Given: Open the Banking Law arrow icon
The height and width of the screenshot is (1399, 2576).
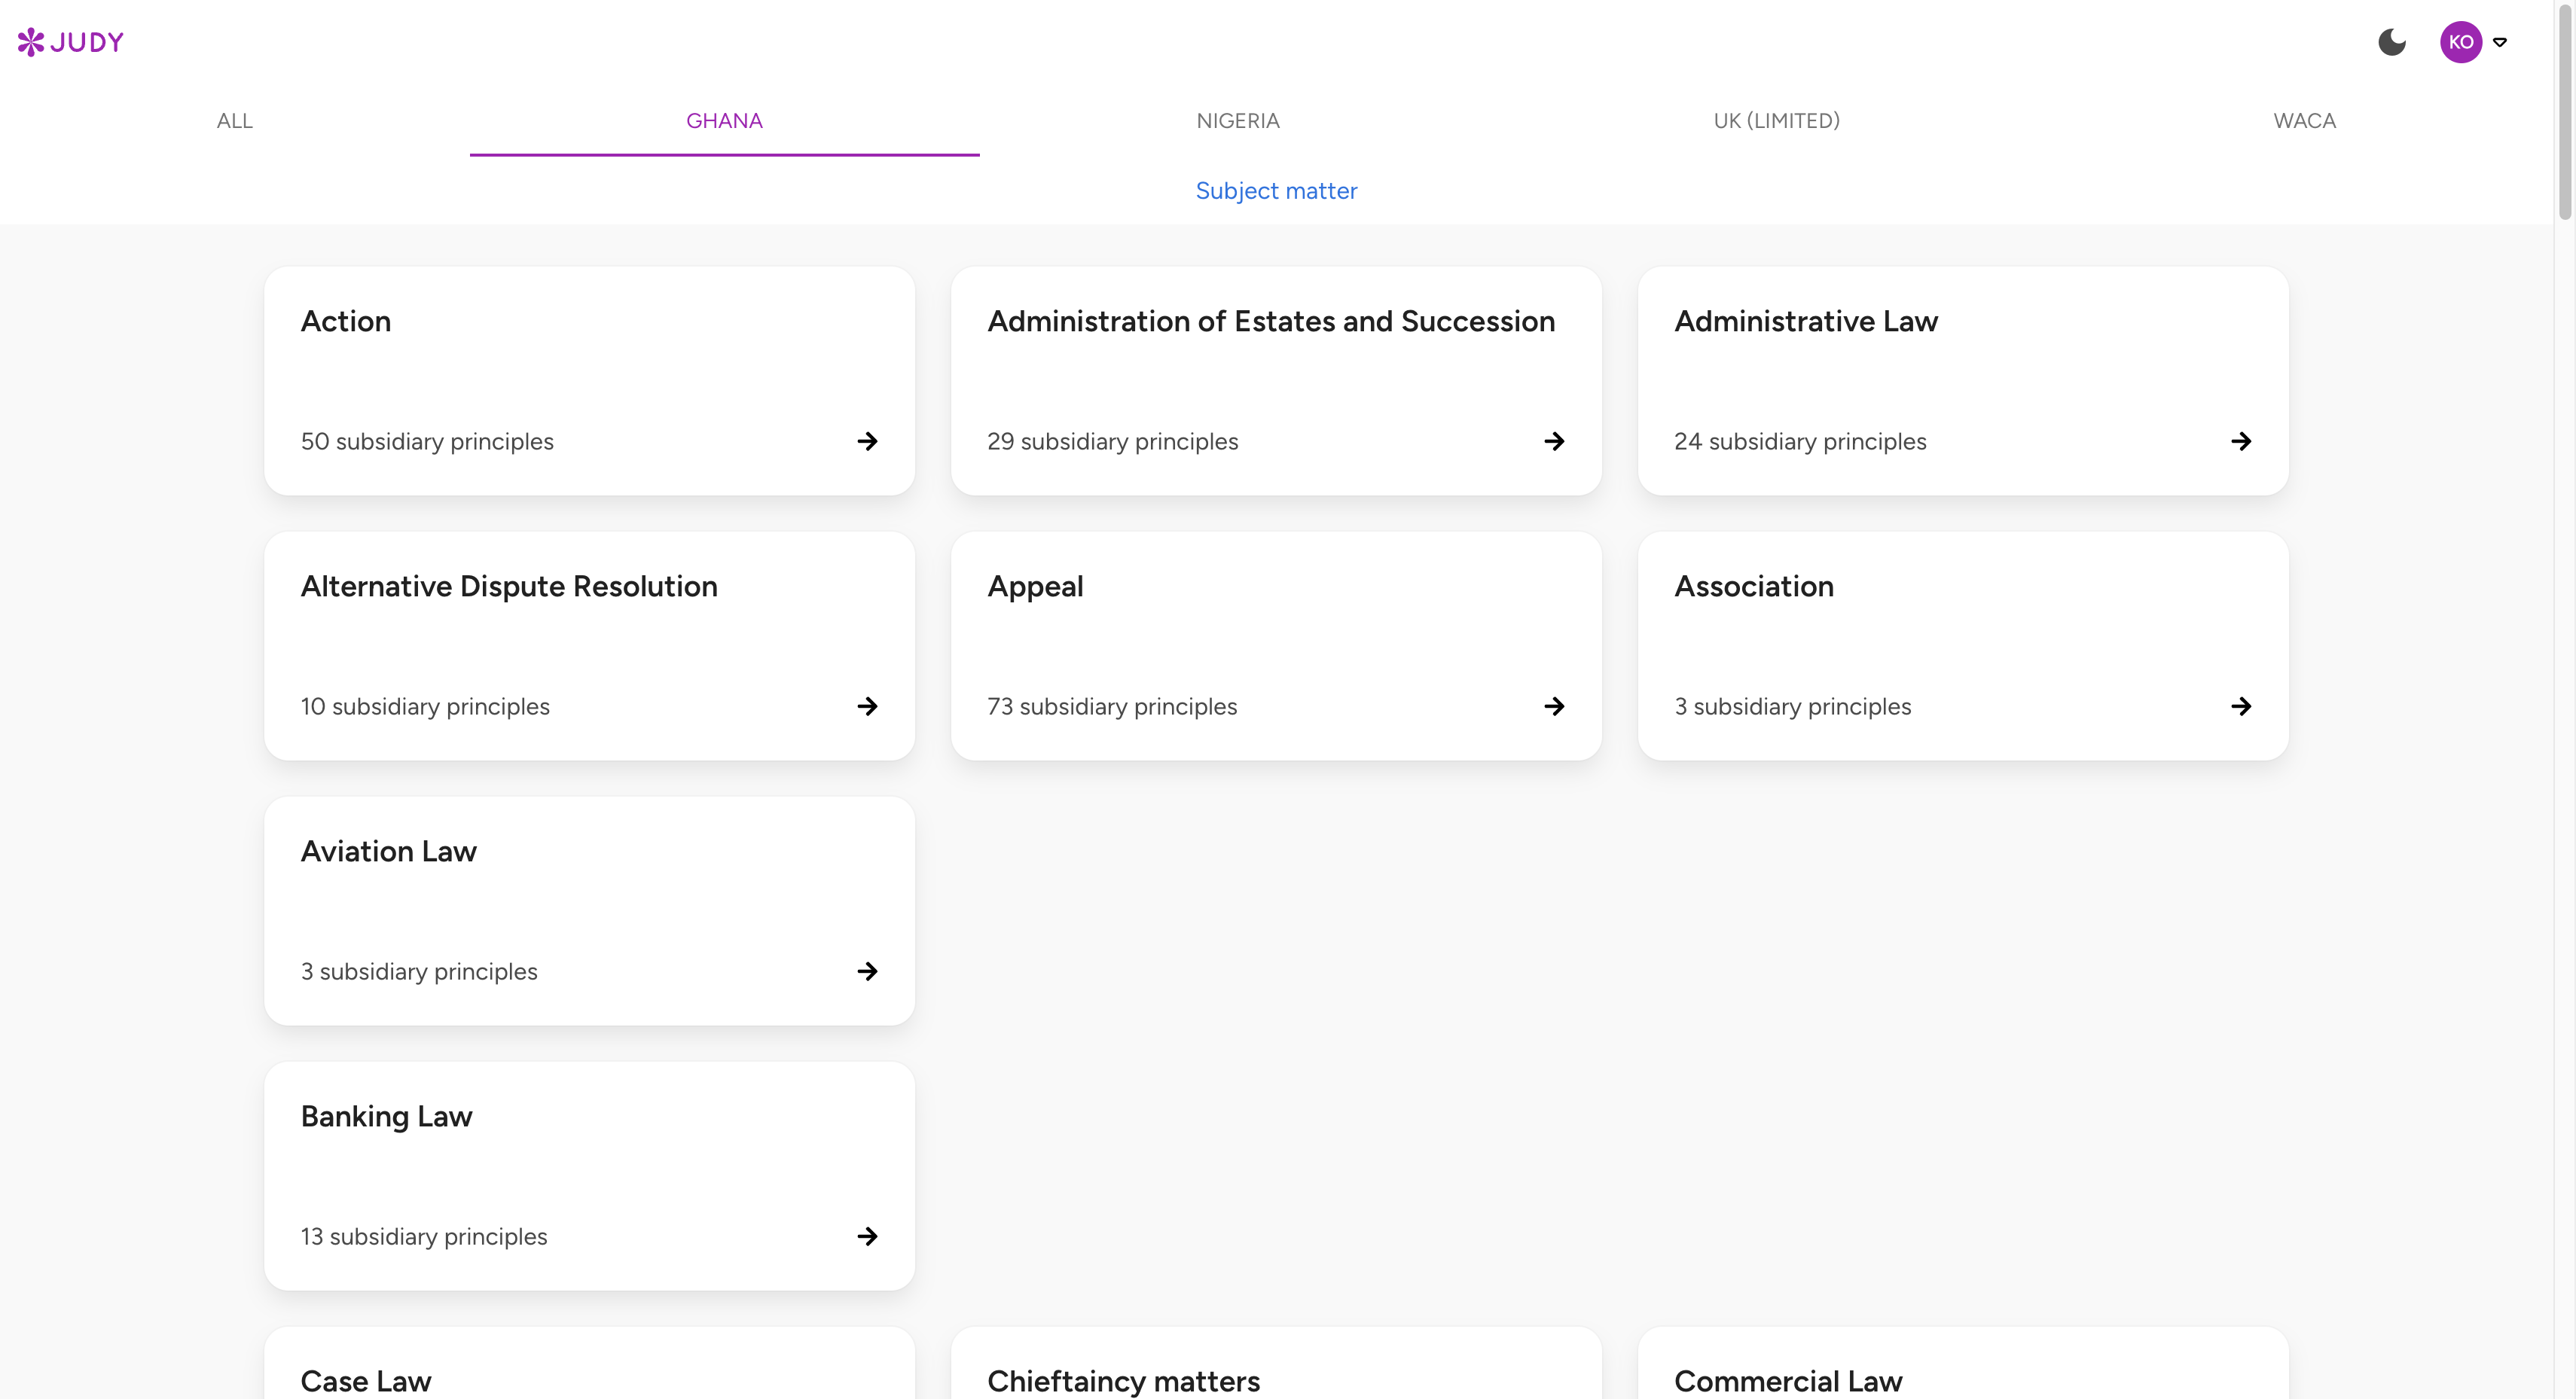Looking at the screenshot, I should pos(866,1236).
